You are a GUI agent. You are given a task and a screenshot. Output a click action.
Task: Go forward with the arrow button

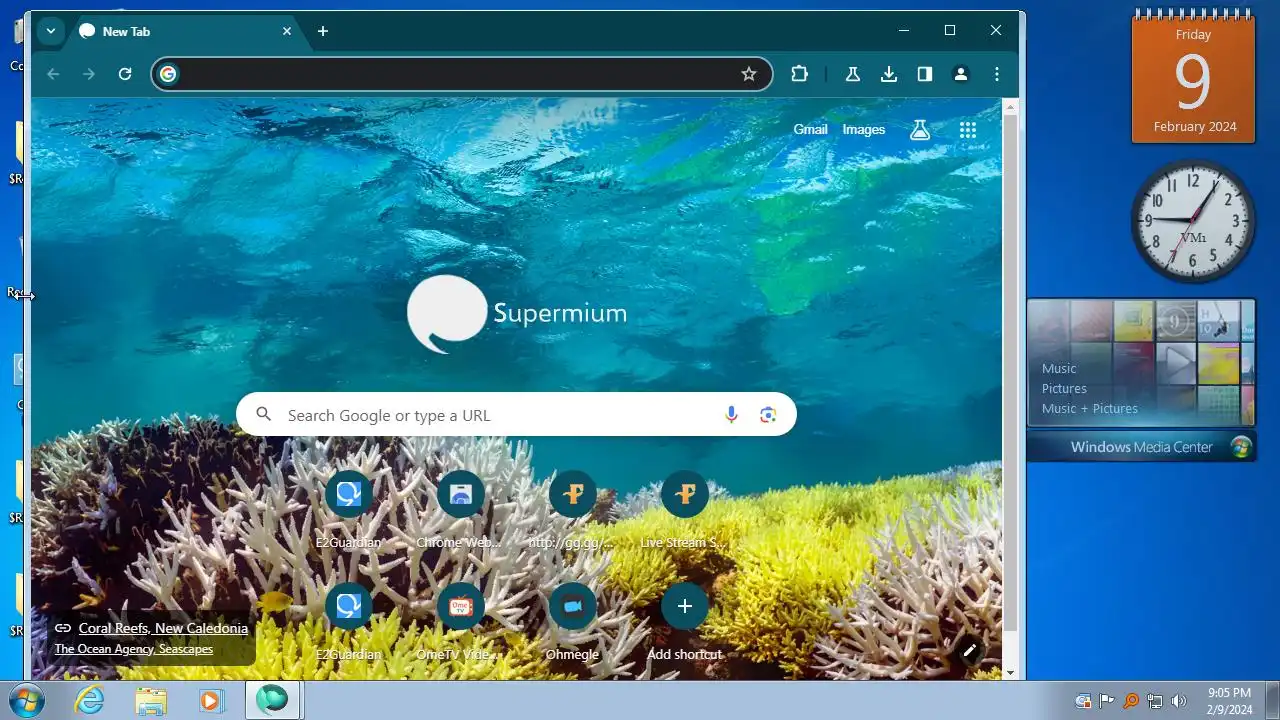89,74
